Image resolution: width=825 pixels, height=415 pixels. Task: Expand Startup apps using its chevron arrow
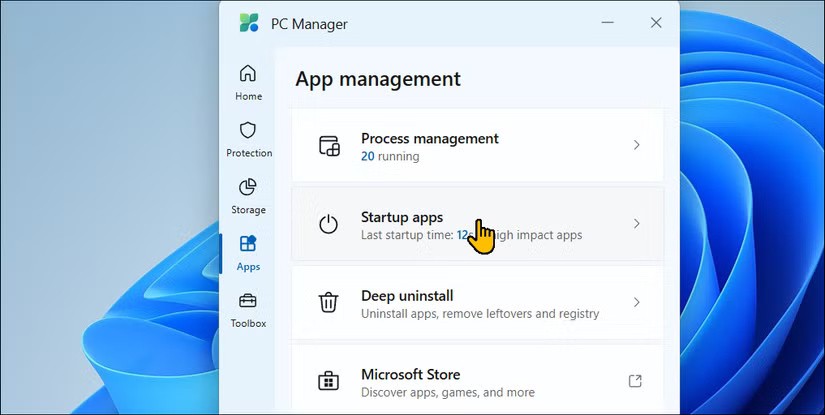(x=636, y=224)
